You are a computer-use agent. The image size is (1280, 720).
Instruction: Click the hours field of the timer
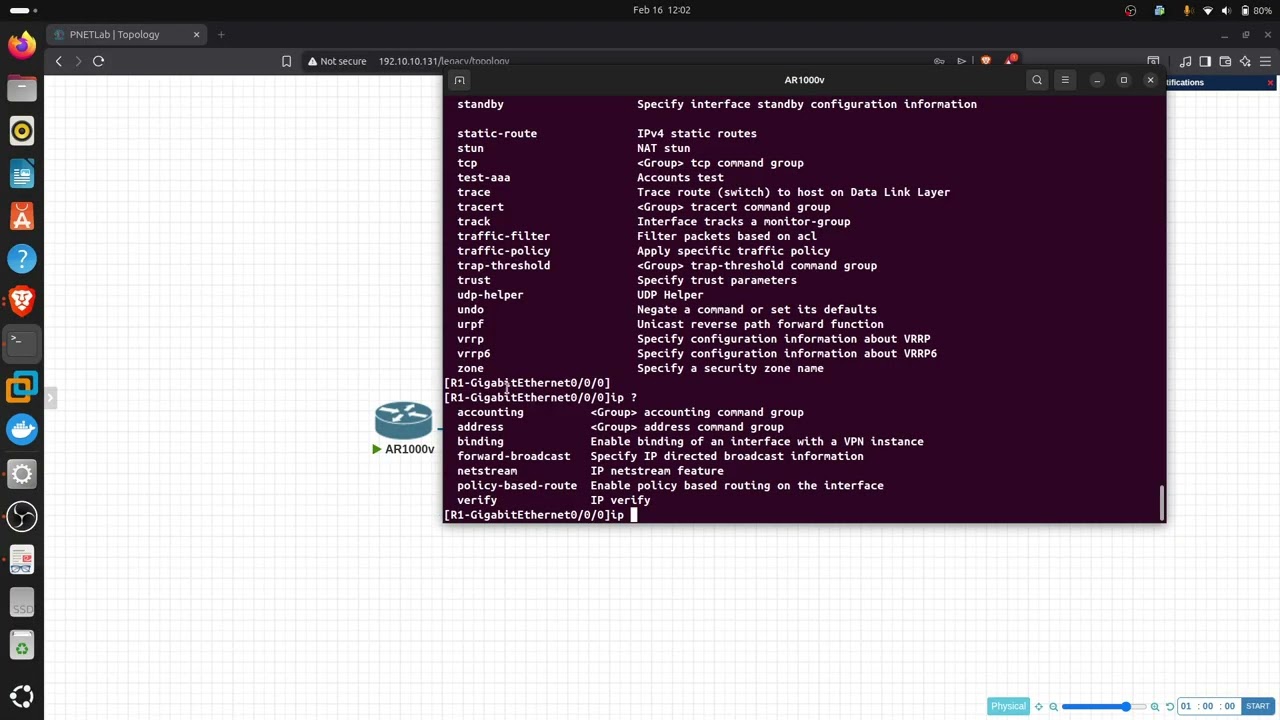[1186, 706]
